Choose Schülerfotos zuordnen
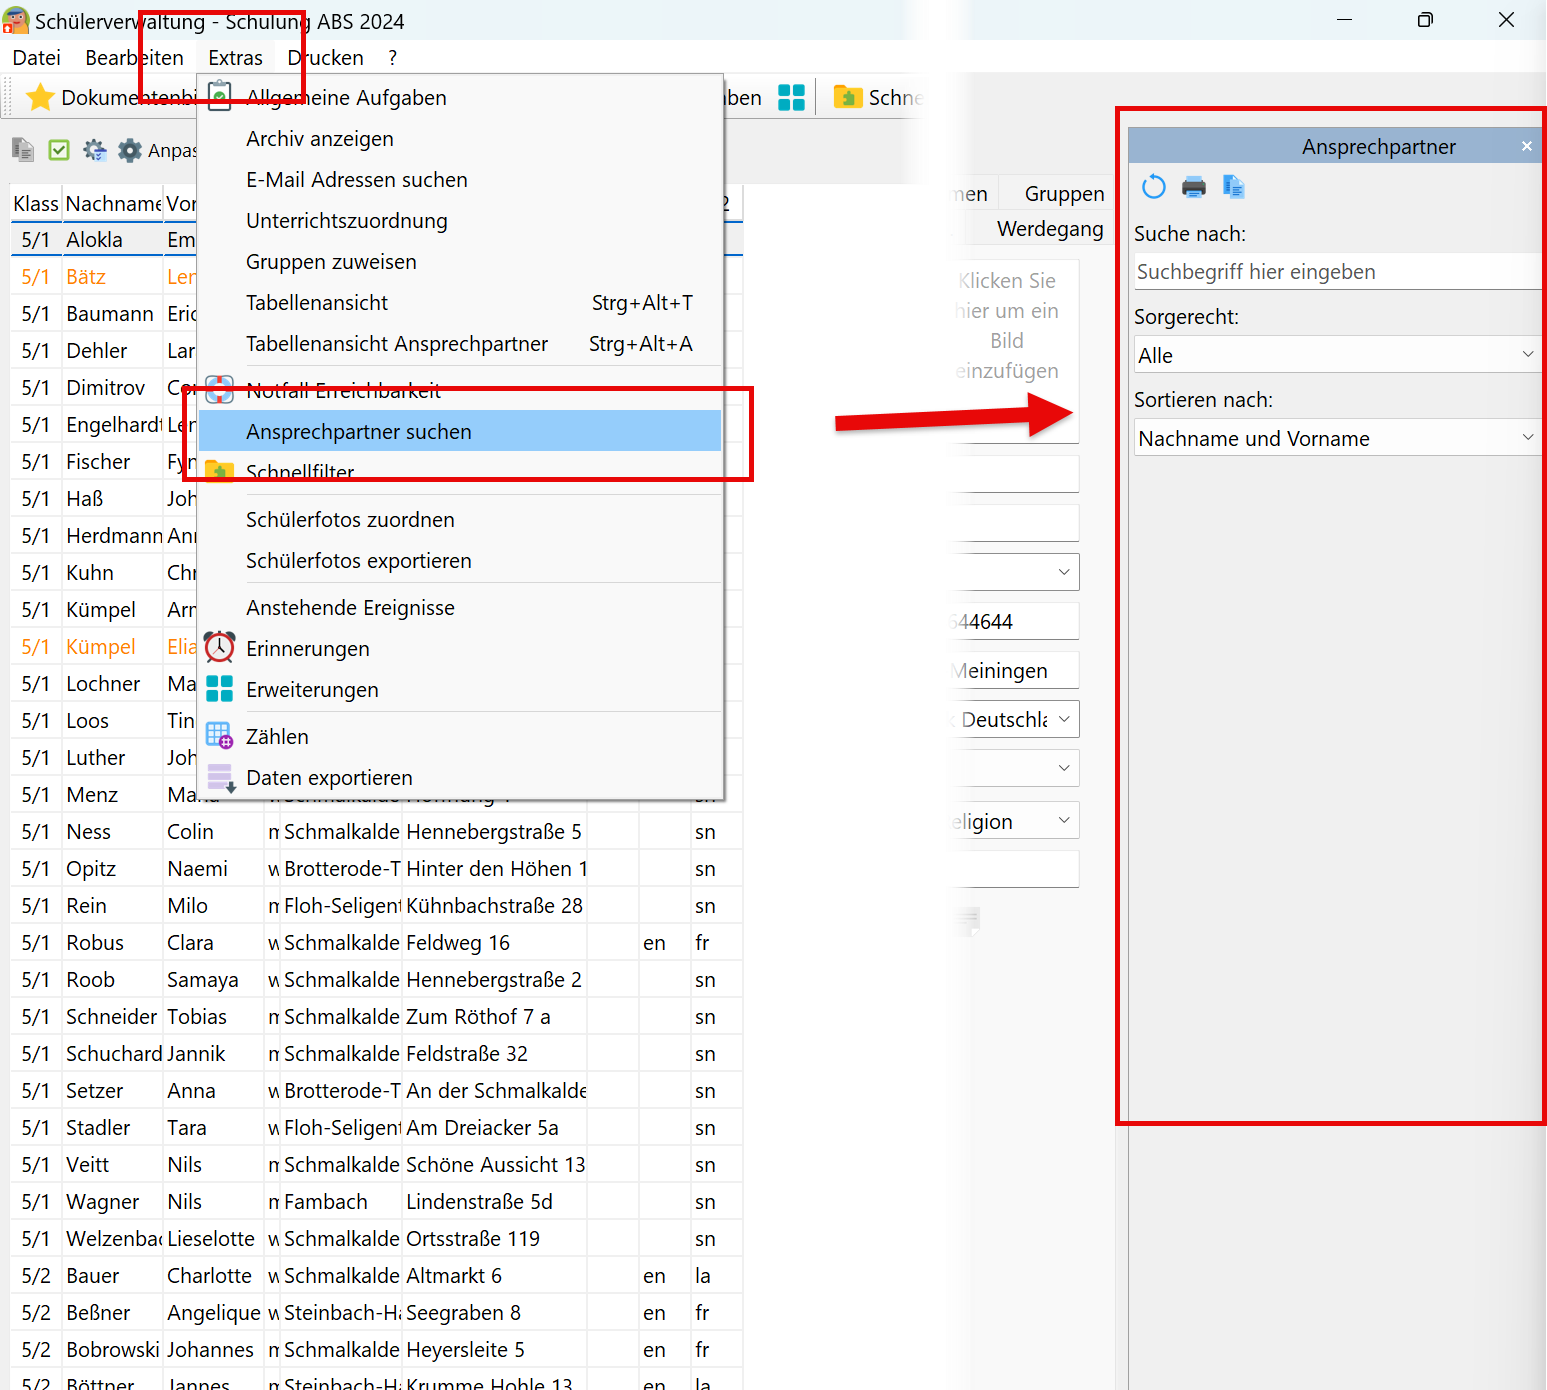Screen dimensions: 1547x1390 pyautogui.click(x=460, y=519)
